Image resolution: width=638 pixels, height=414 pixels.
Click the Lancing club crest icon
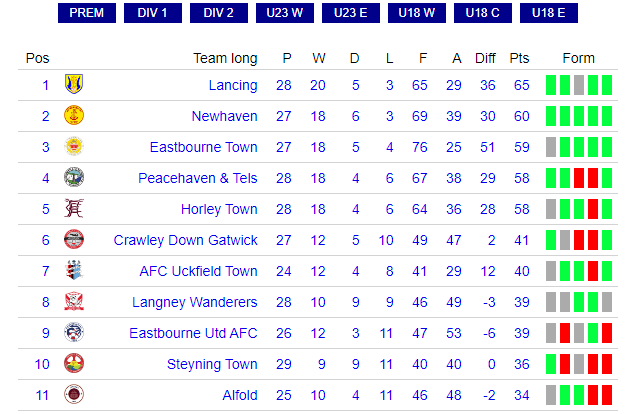coord(74,84)
